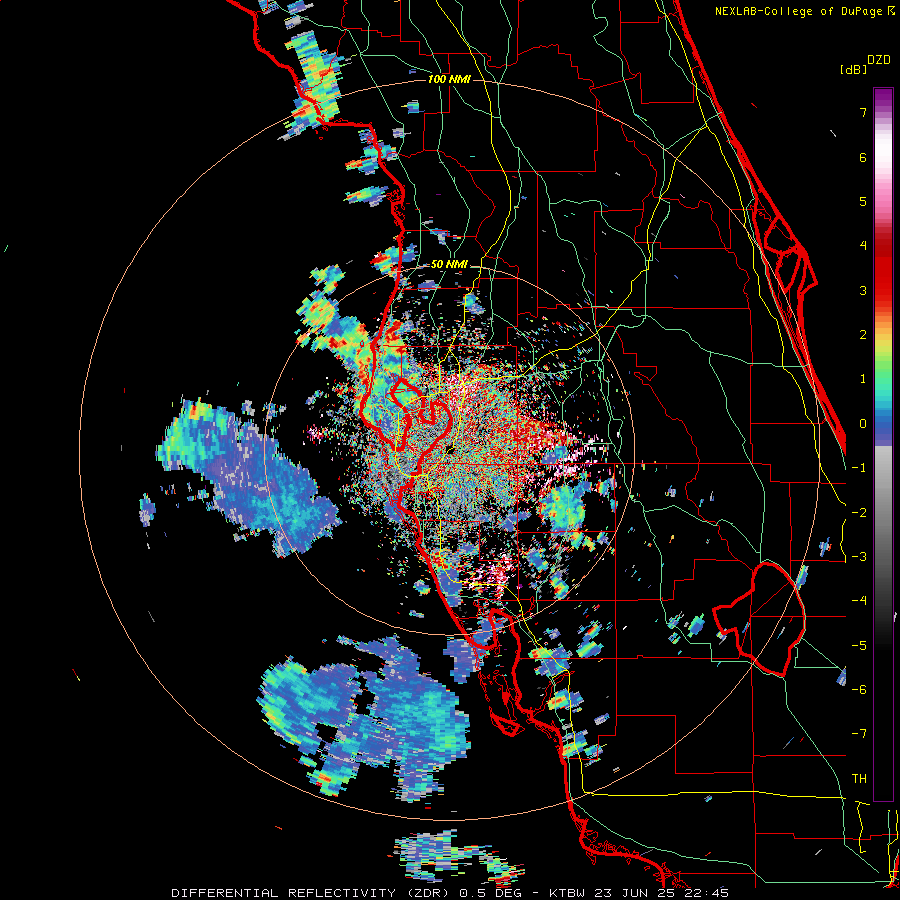Click the -5 value on color scale

[x=859, y=646]
